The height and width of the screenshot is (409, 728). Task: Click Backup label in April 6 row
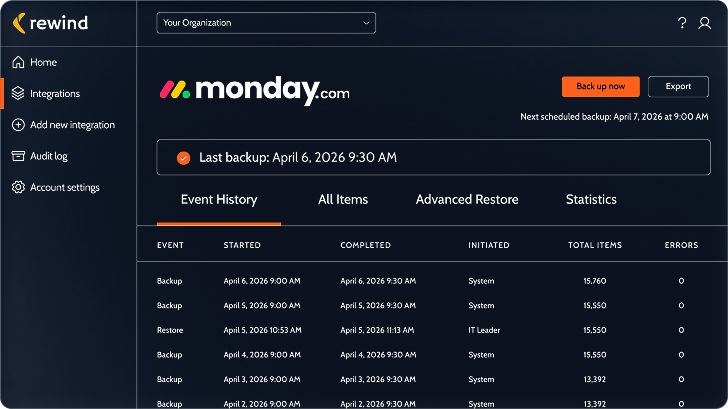click(169, 281)
